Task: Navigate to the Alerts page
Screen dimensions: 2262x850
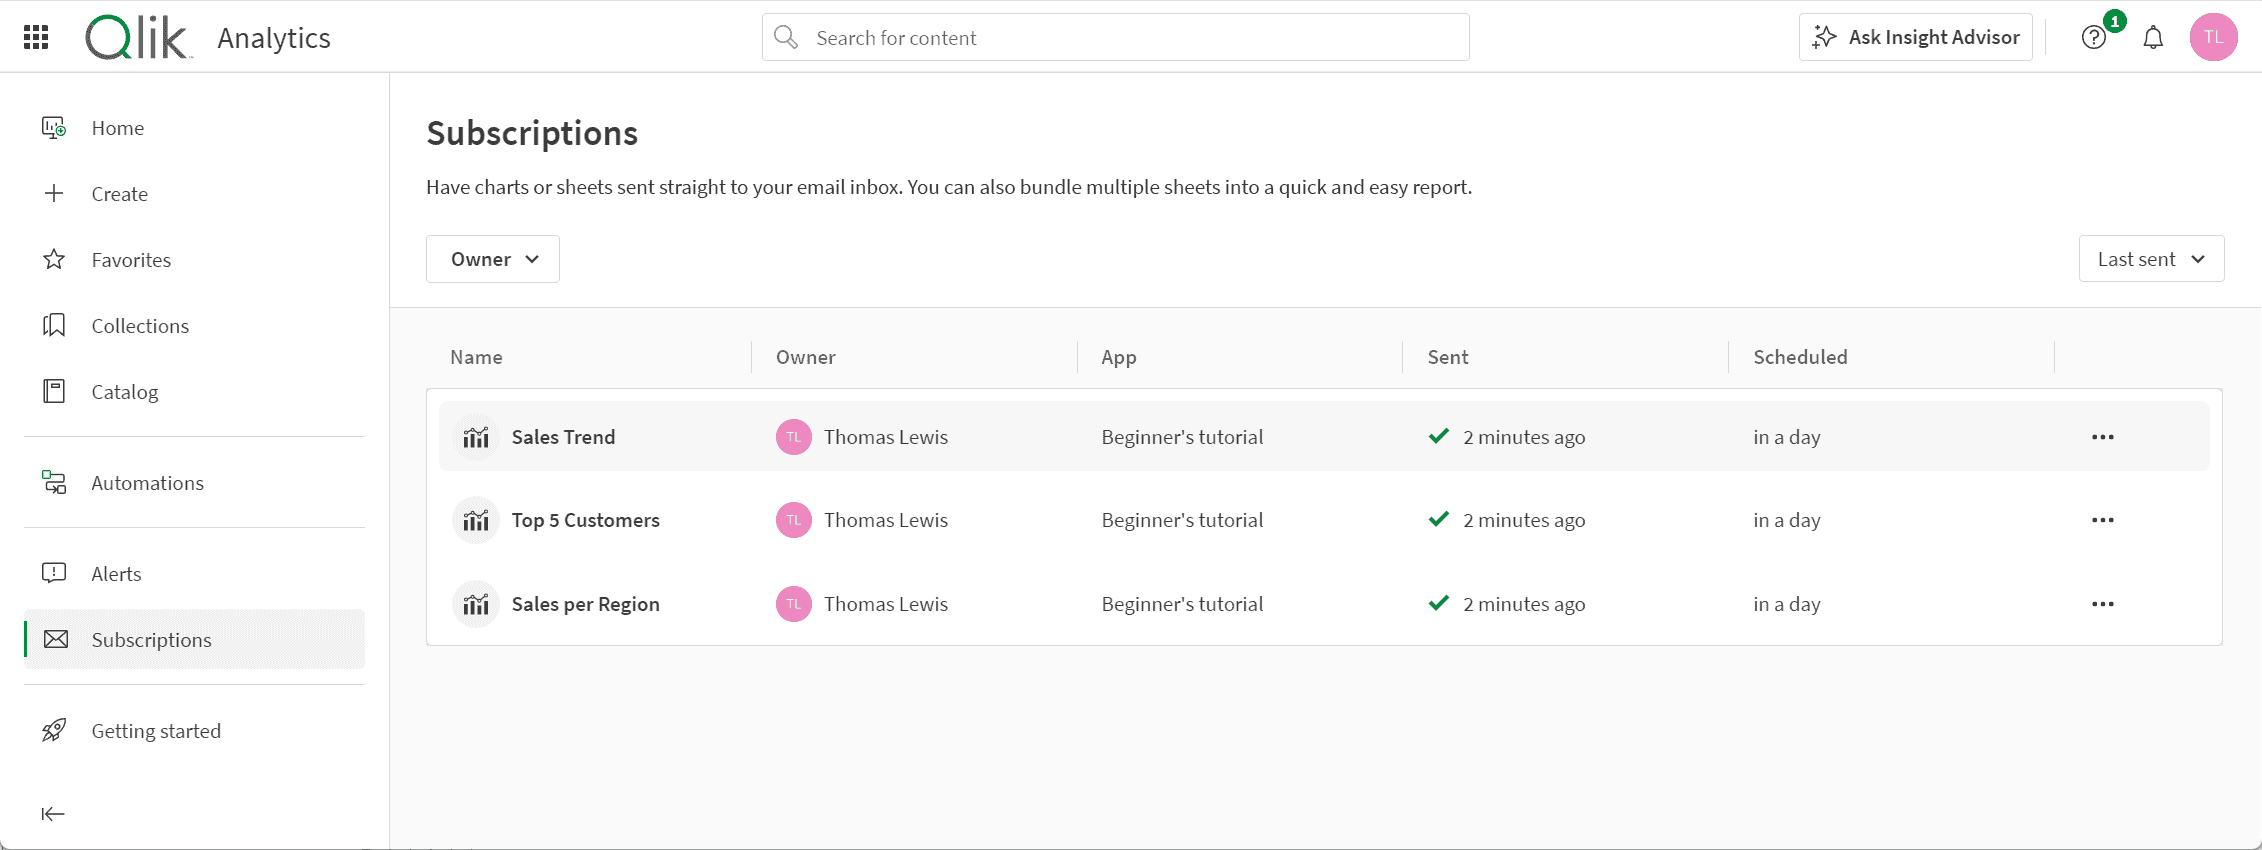Action: click(x=116, y=574)
